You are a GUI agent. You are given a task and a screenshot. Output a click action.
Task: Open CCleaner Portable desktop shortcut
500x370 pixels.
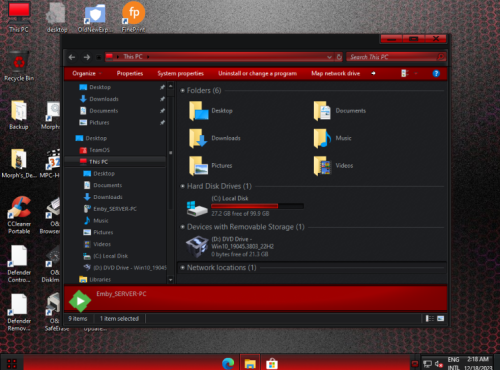click(19, 215)
